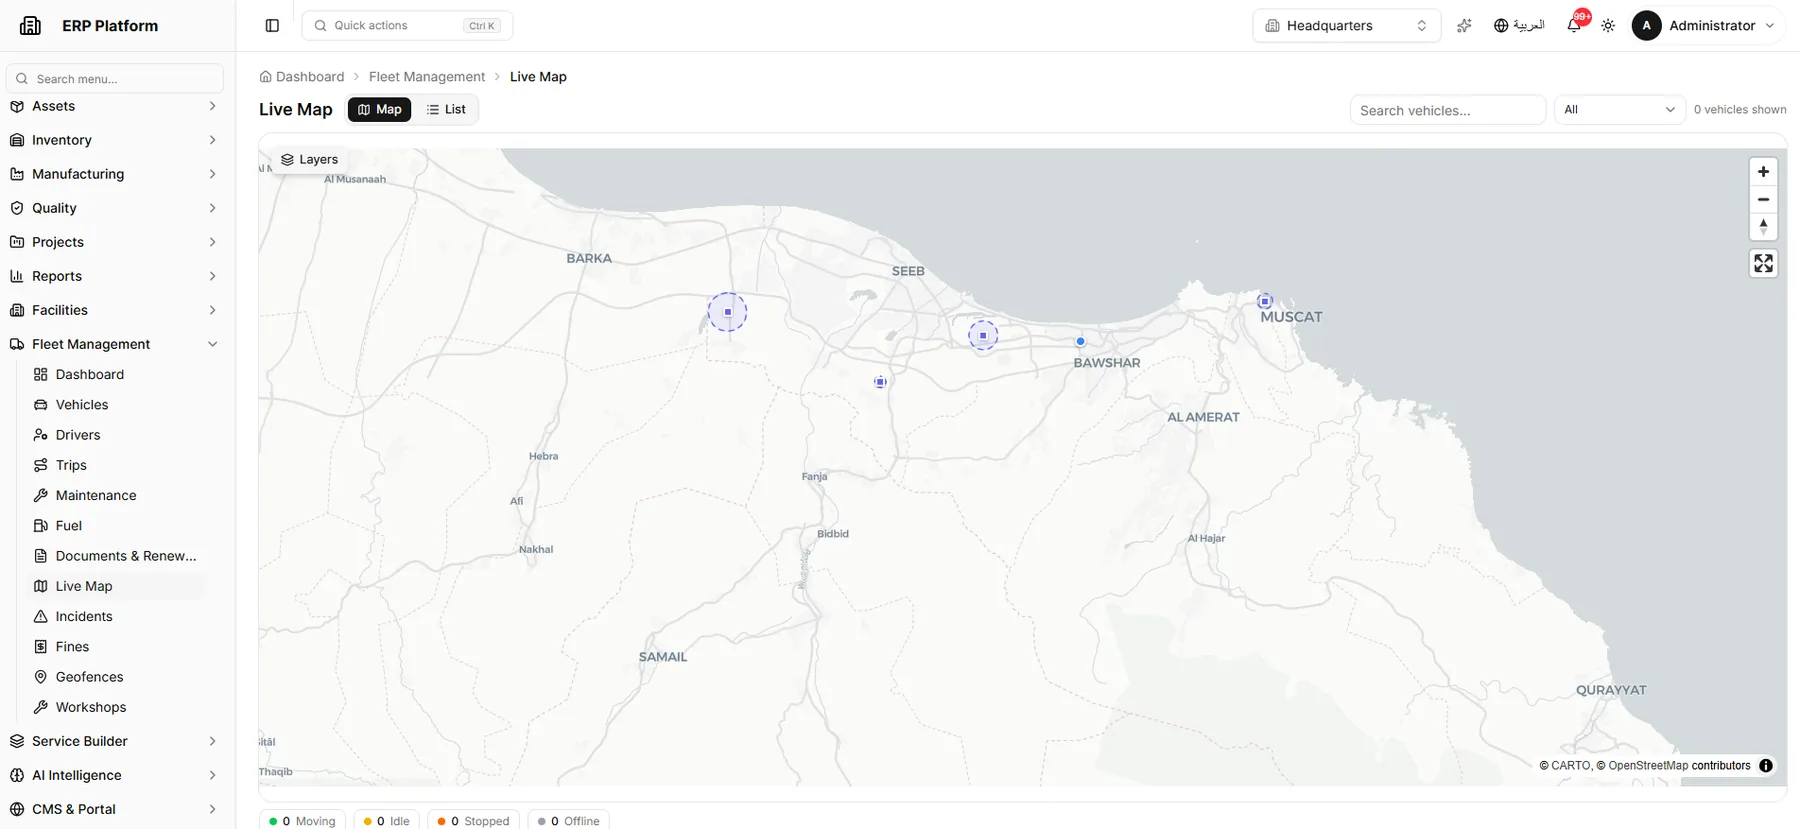Switch to List view
Image resolution: width=1800 pixels, height=829 pixels.
(446, 110)
